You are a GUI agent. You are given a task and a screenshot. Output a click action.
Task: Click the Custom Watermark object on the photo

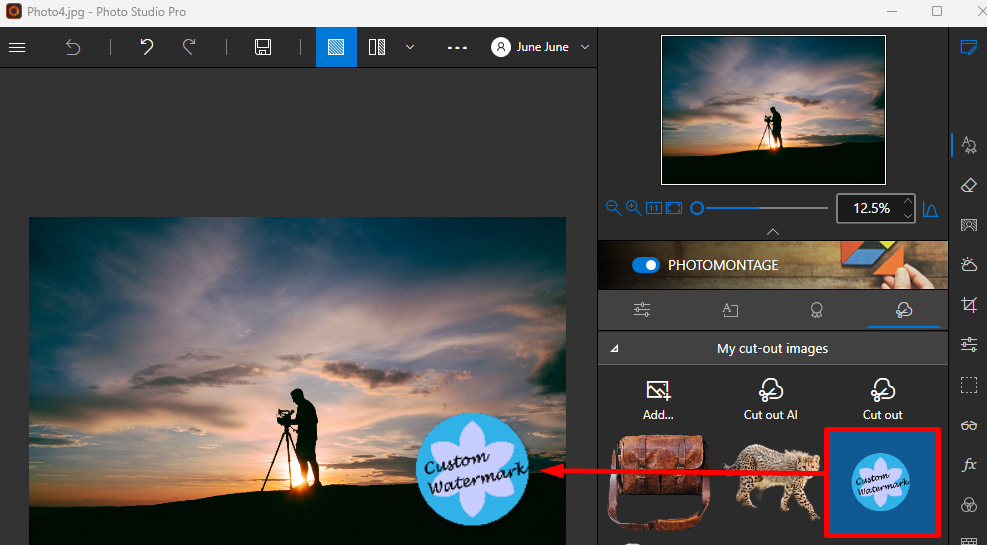pos(472,469)
